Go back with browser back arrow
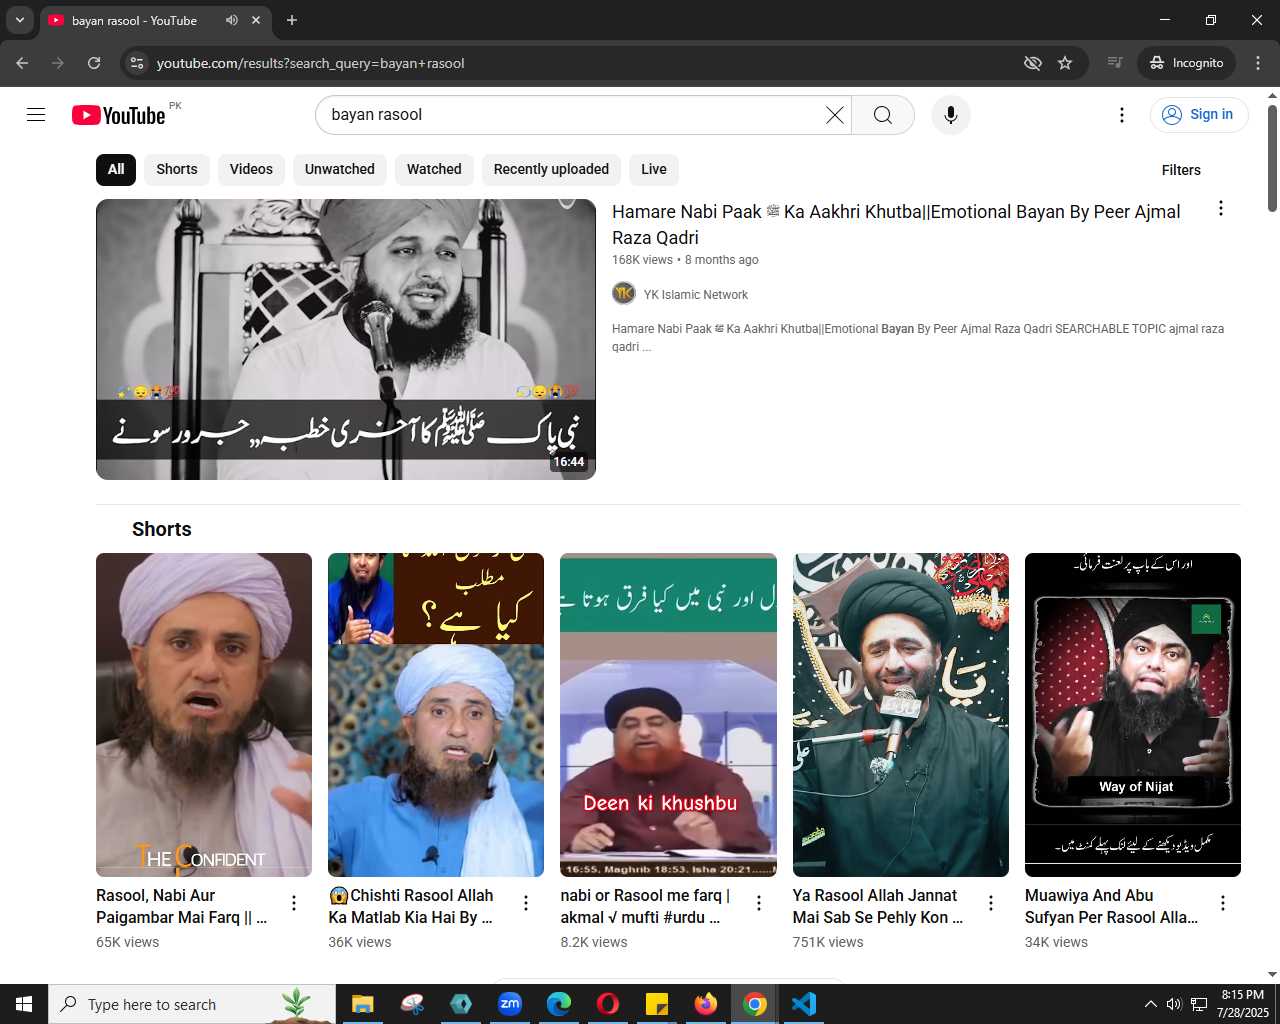Image resolution: width=1280 pixels, height=1024 pixels. (22, 63)
